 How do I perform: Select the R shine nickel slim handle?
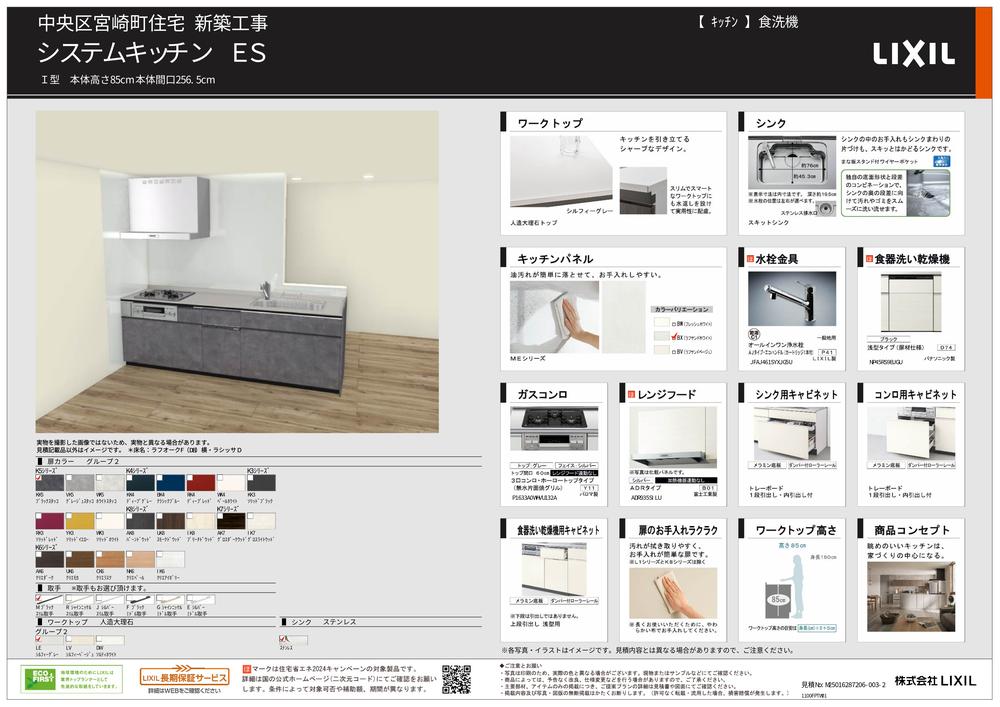tap(80, 600)
